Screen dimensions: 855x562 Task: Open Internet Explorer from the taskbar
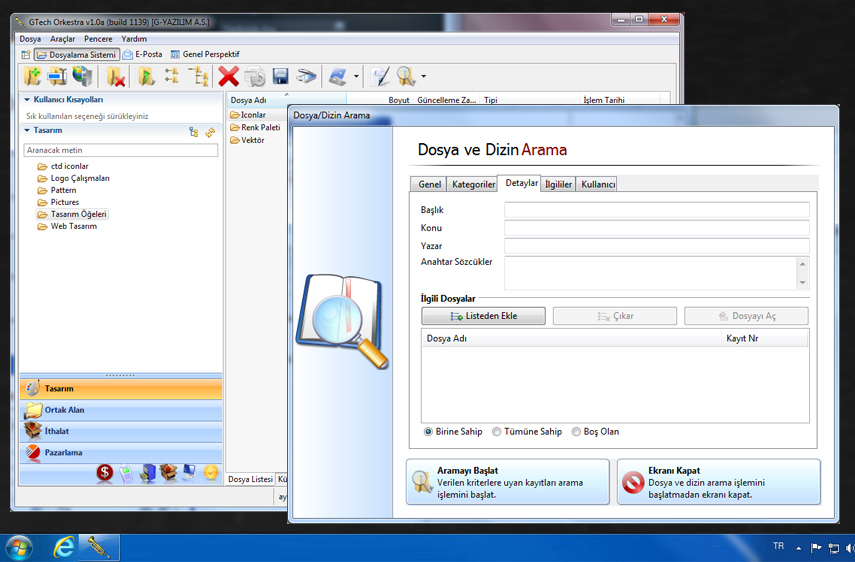point(64,547)
